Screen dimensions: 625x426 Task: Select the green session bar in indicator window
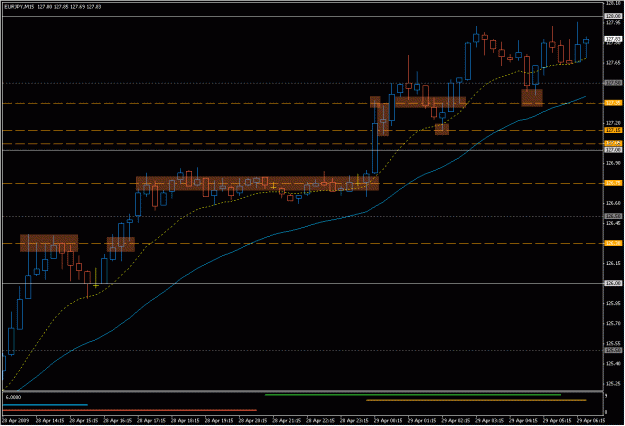coord(413,395)
